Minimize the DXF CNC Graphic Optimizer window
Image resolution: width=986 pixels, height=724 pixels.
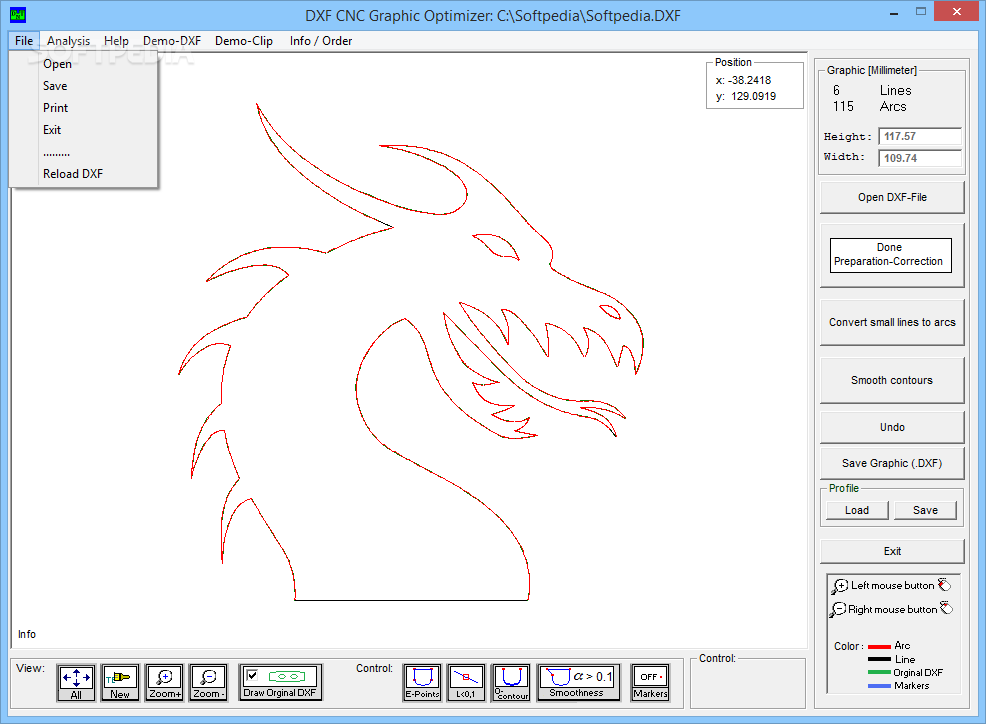pos(894,12)
